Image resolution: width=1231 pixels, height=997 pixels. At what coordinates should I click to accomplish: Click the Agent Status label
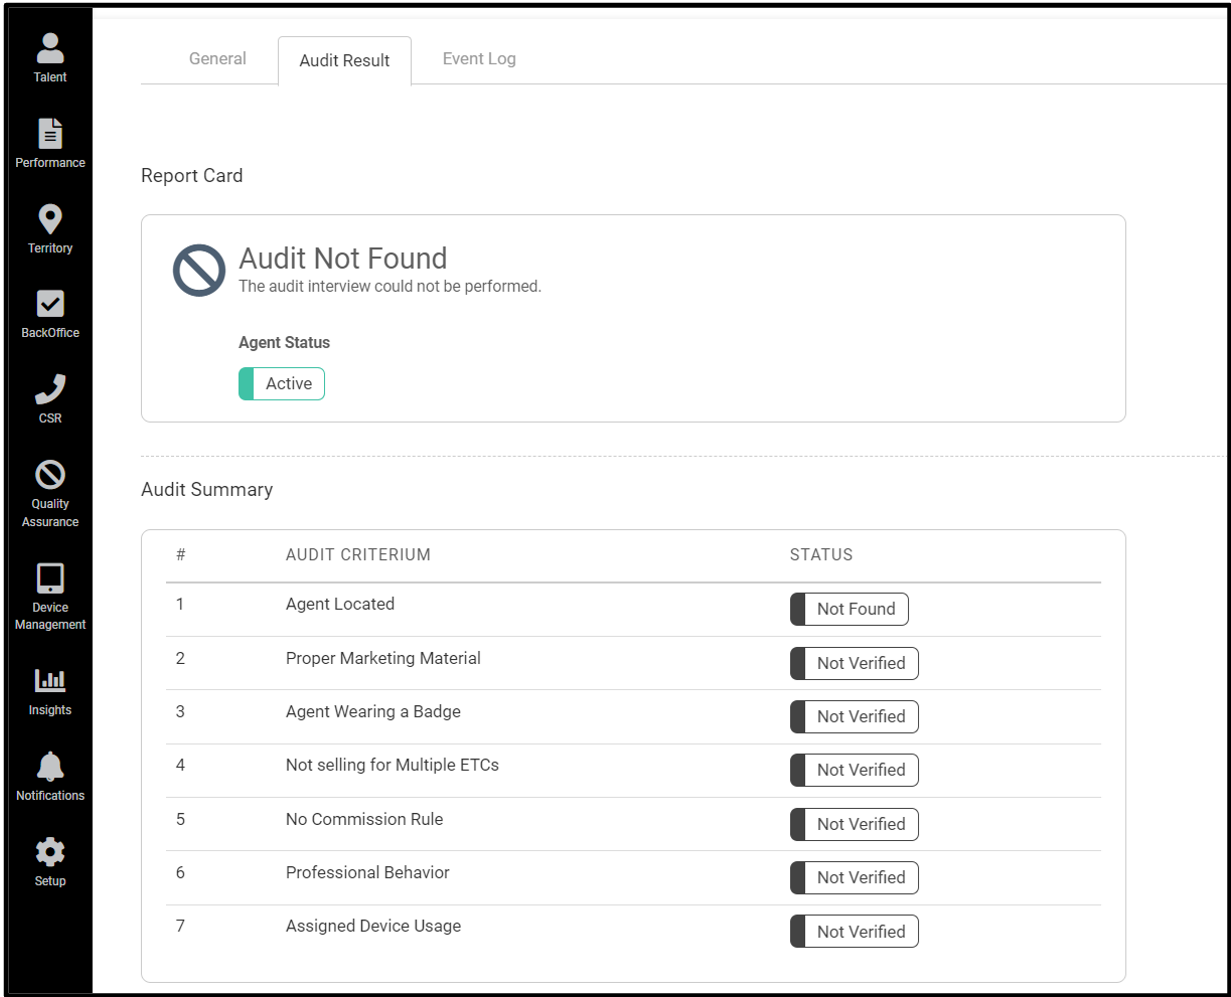(x=284, y=342)
